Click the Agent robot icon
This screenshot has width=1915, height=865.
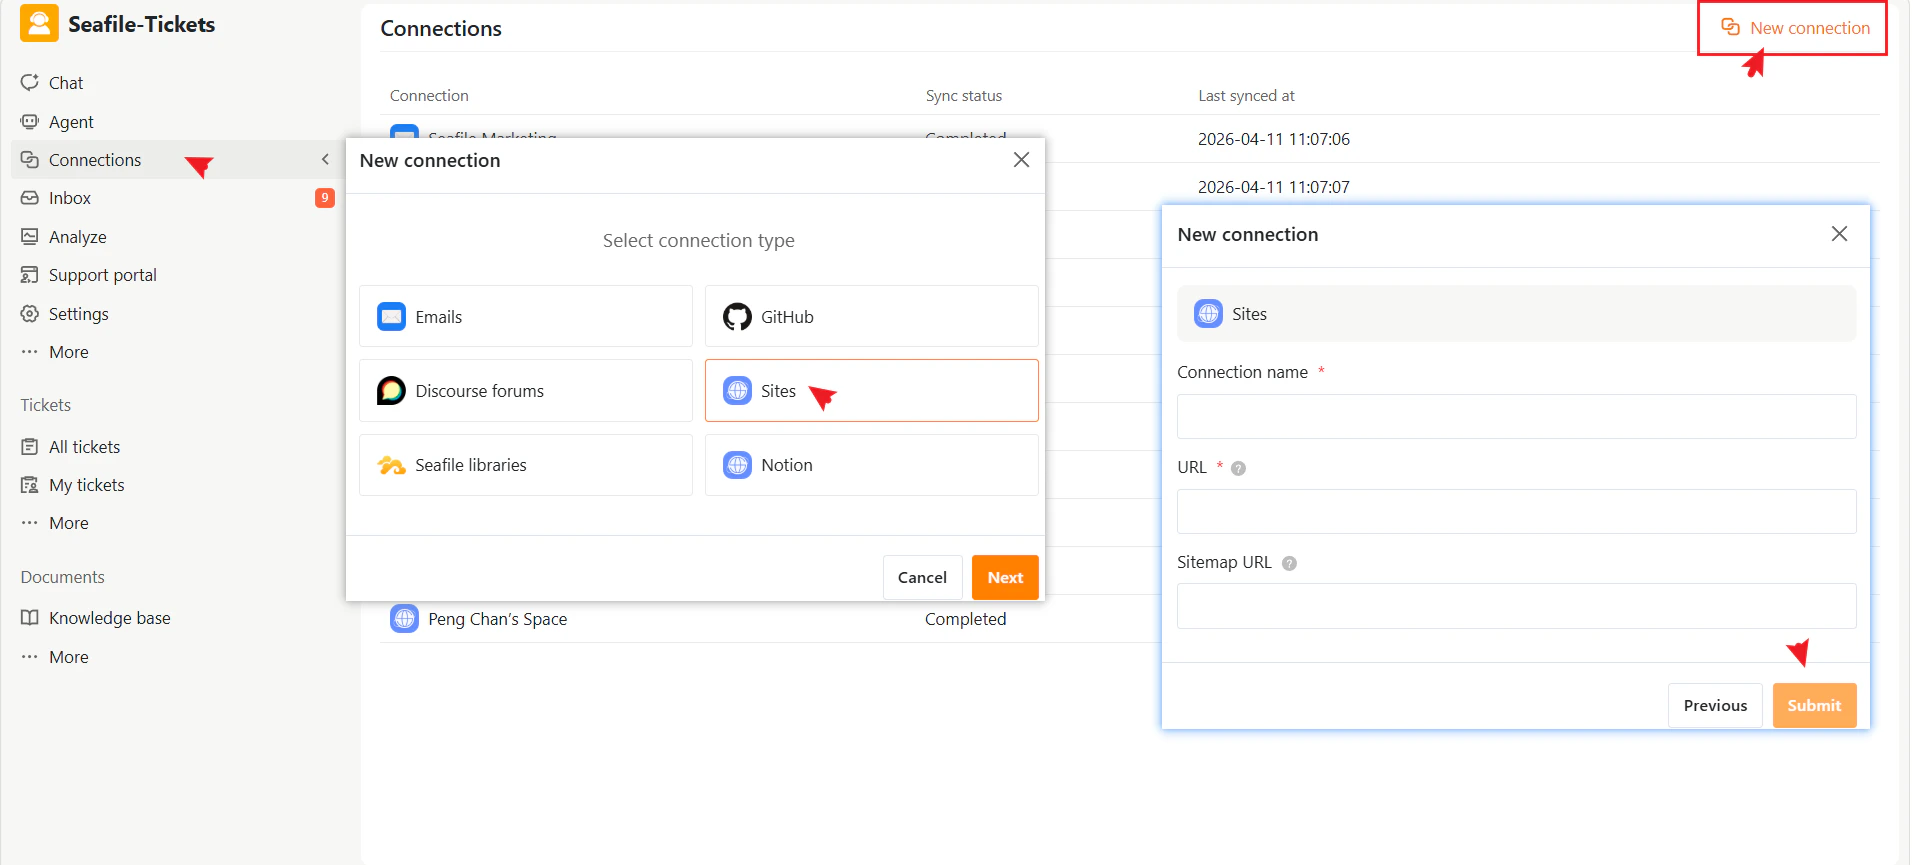[30, 121]
